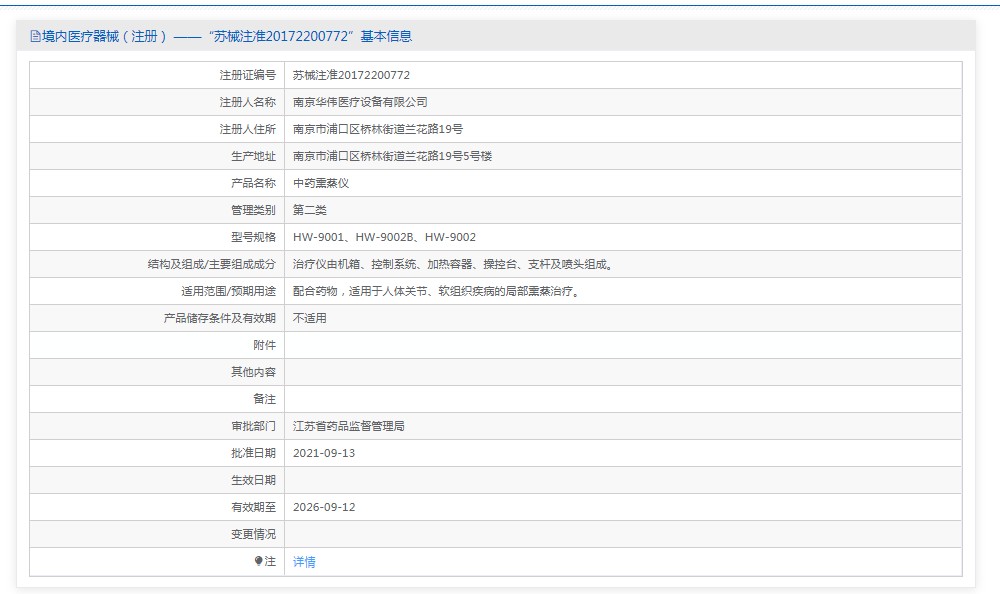Click the 批准日期 row label
Screen dimensions: 1000x594
tap(253, 453)
